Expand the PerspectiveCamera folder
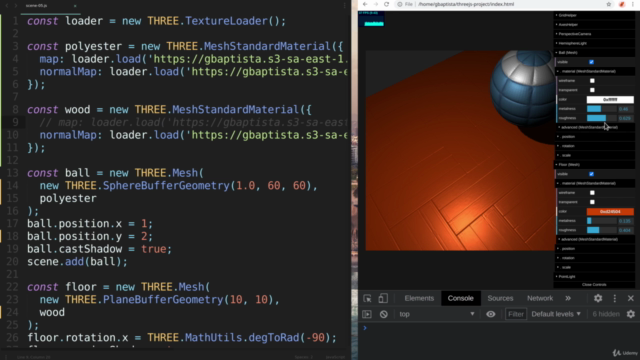The width and height of the screenshot is (640, 360). pos(594,34)
